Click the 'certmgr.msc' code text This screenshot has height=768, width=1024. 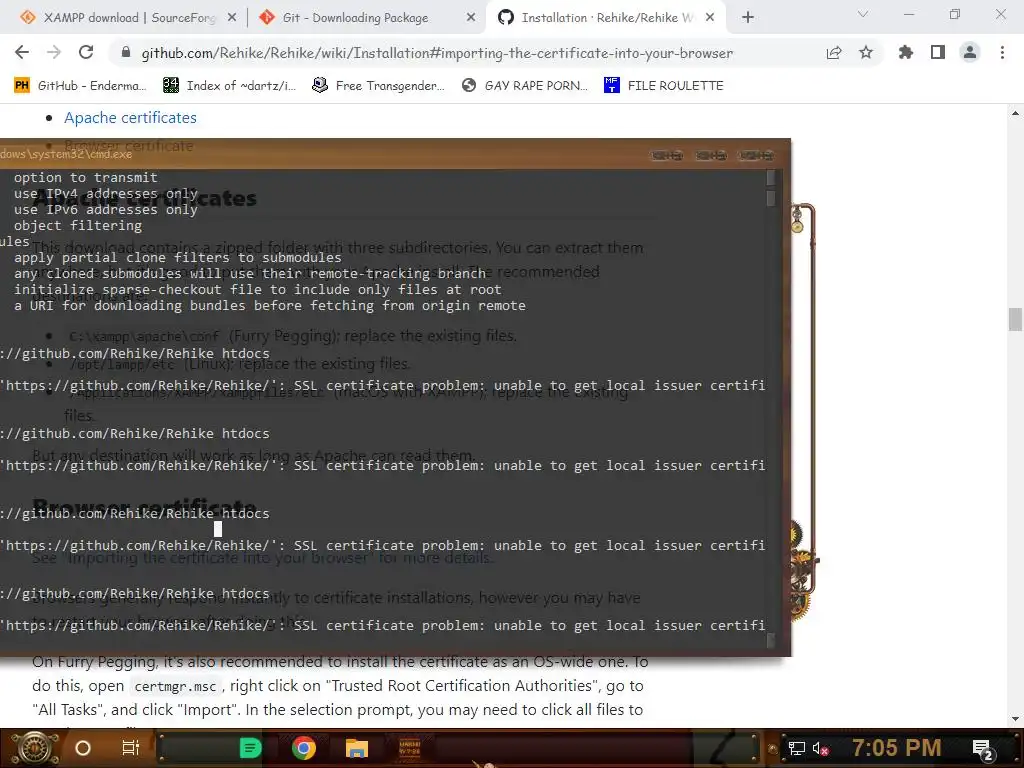click(x=175, y=686)
